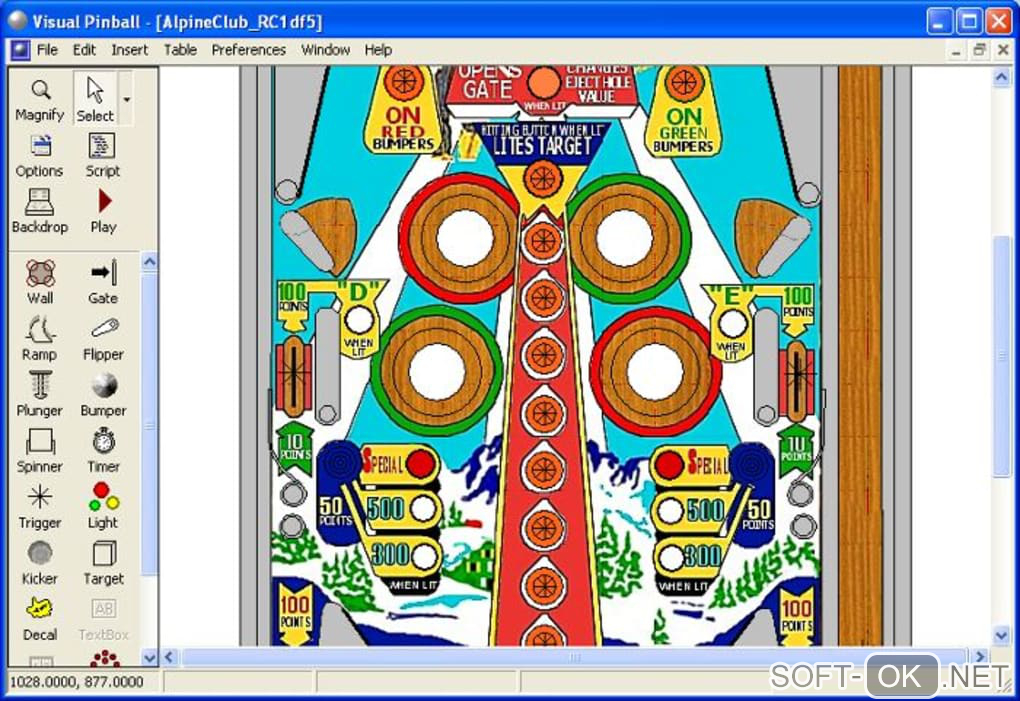1020x701 pixels.
Task: Close the AlpineClub document window
Action: (x=1003, y=50)
